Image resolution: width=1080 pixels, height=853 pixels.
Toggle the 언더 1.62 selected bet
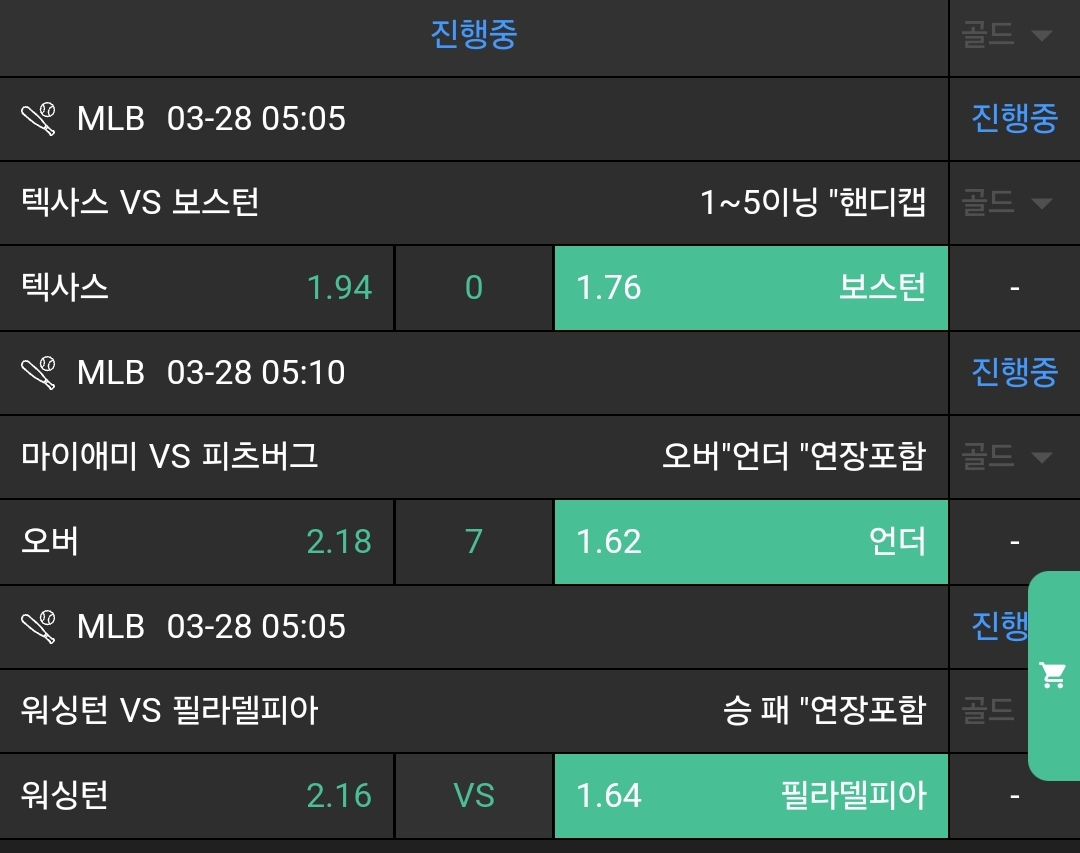point(750,542)
